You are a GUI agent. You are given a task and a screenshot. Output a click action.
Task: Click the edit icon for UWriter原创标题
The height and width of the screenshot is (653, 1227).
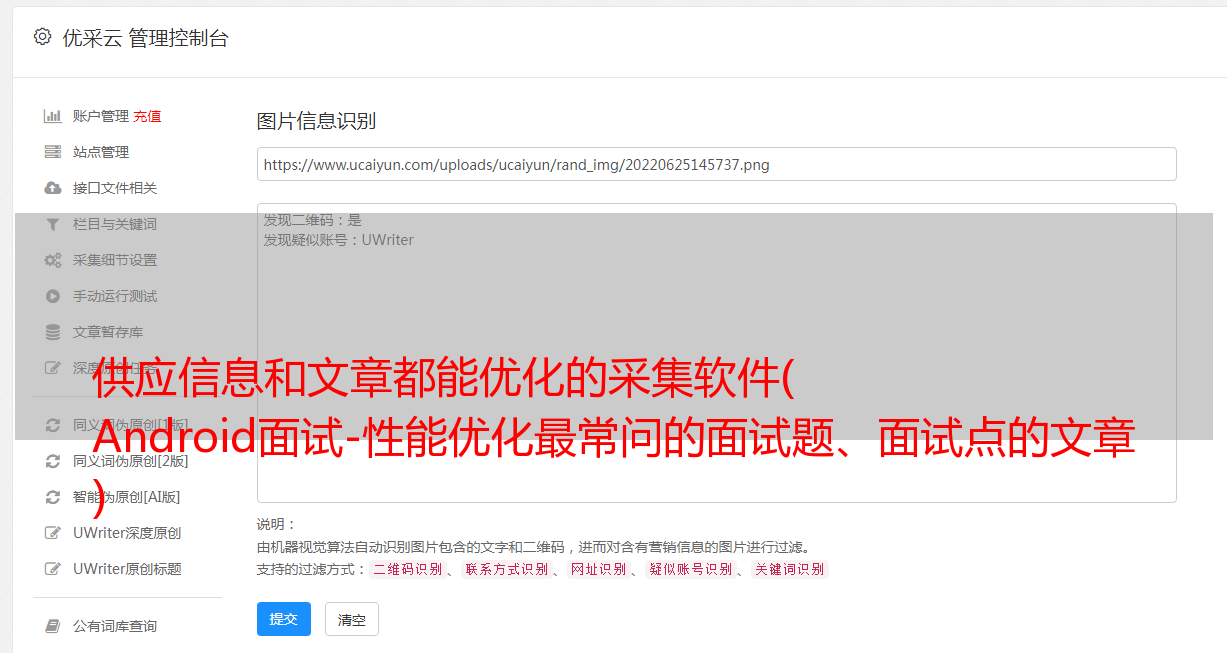tap(53, 569)
